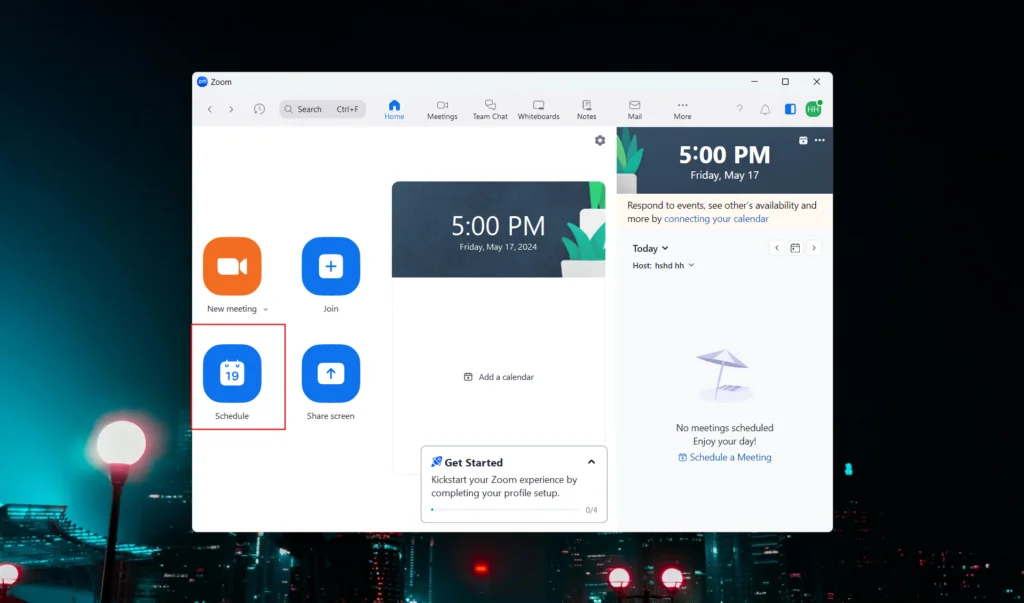Open the Today dropdown

point(650,248)
